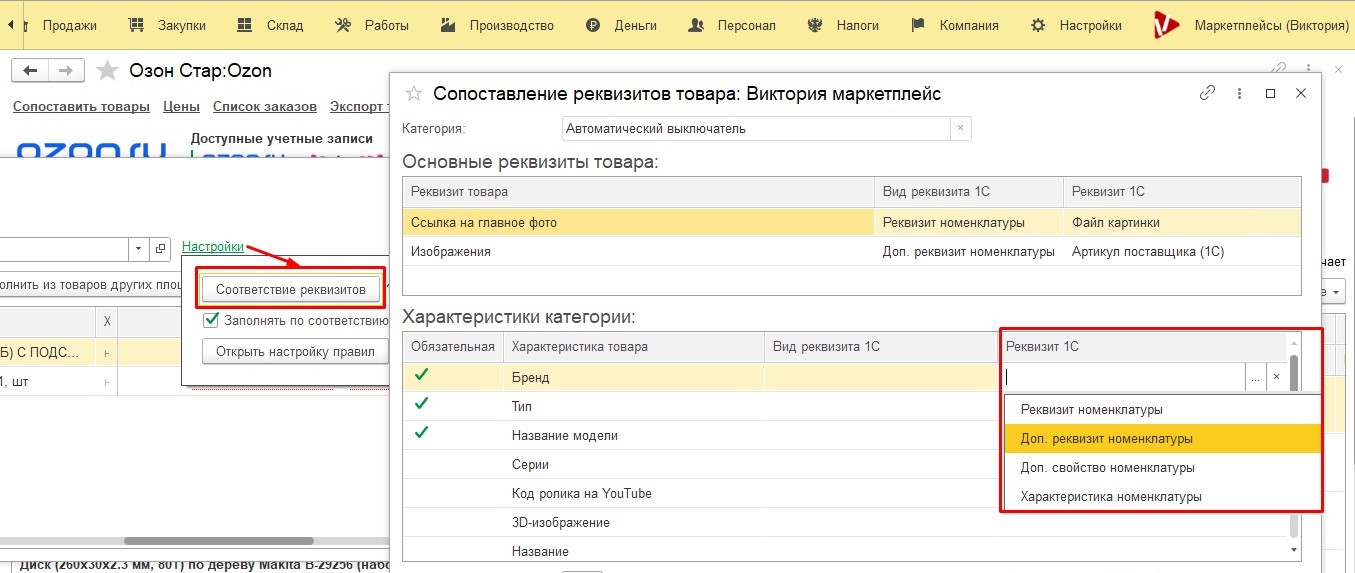
Task: Click the Открыть настройку правил button
Action: click(295, 351)
